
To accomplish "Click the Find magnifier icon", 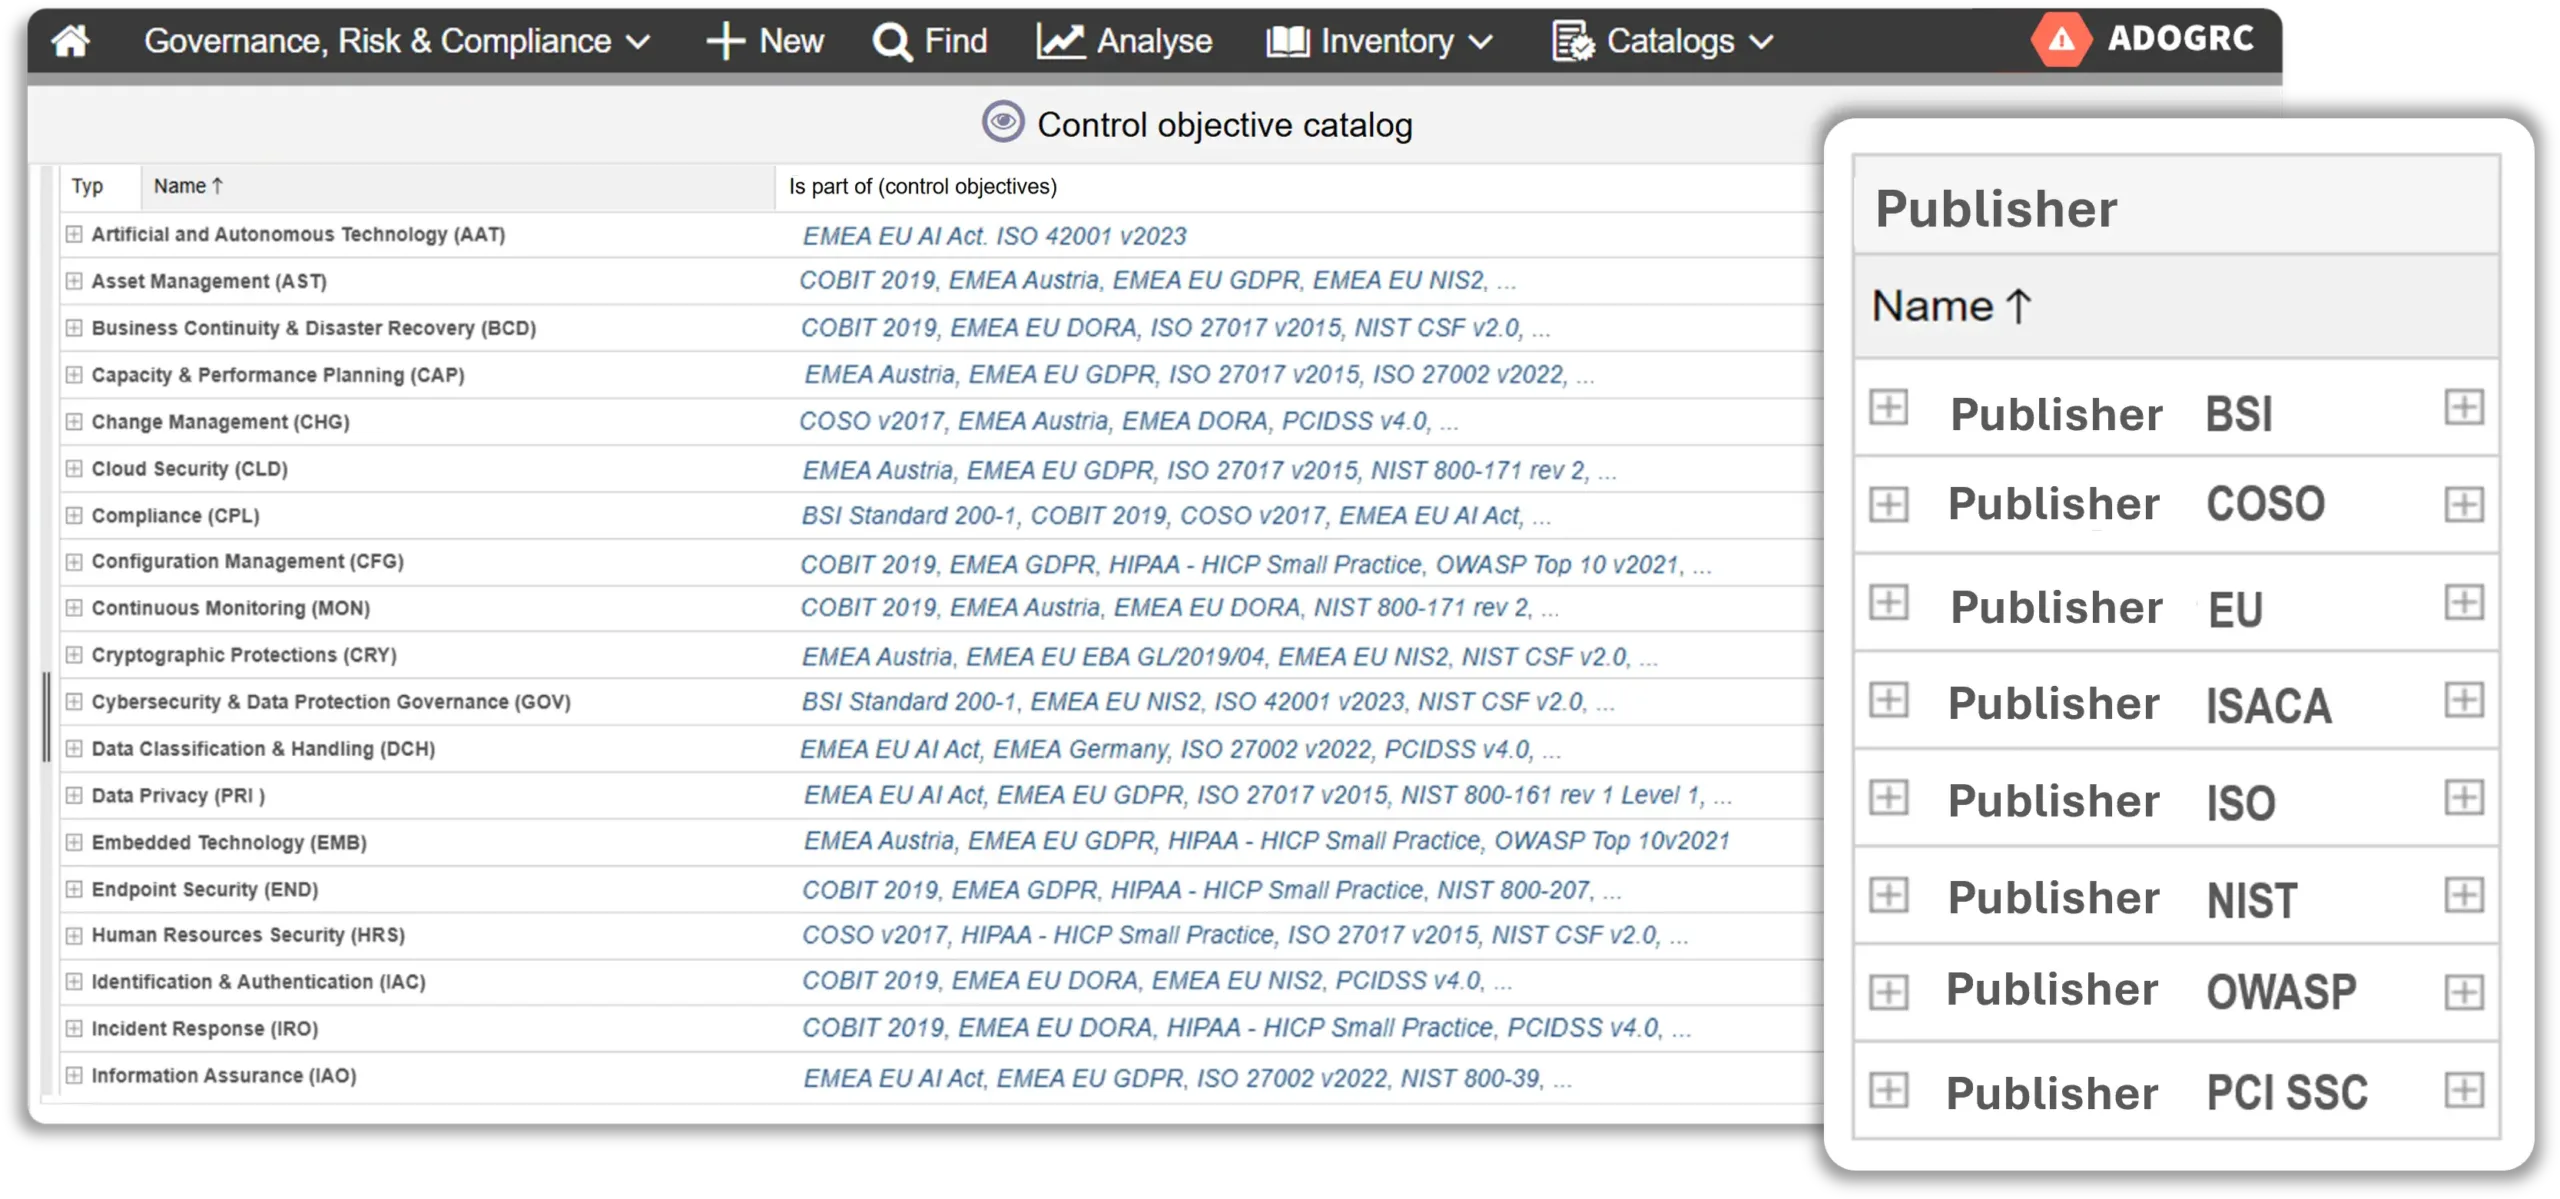I will point(891,42).
